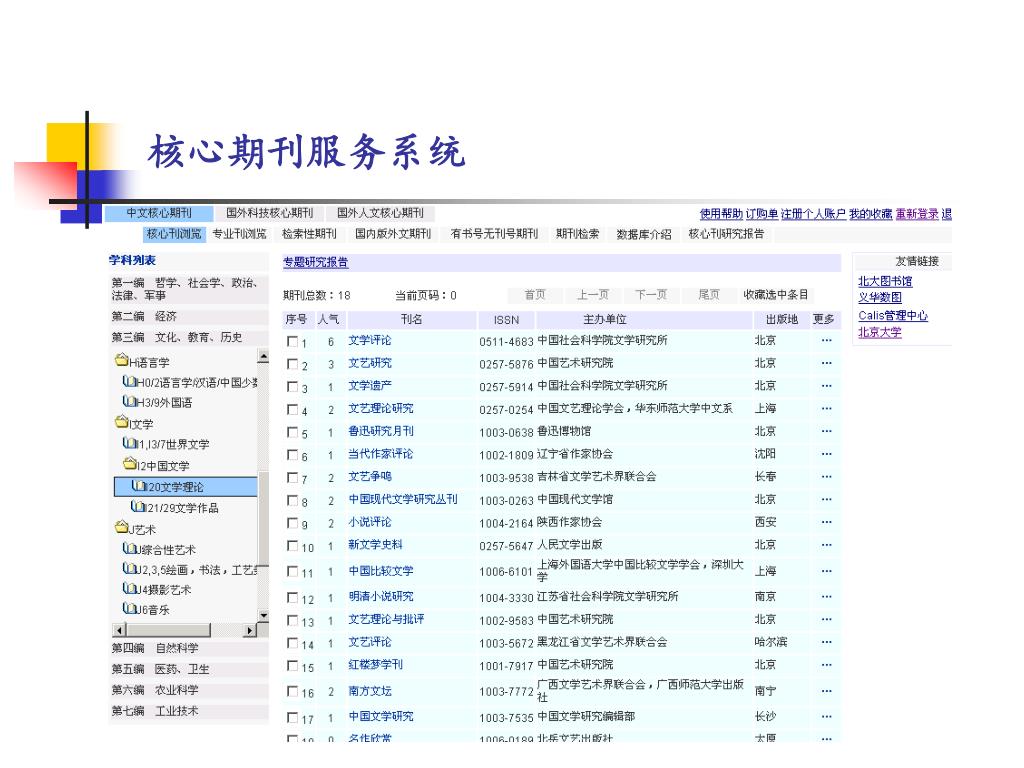The image size is (1024, 768).
Task: Open the 专业刊浏览 submenu
Action: click(x=240, y=234)
